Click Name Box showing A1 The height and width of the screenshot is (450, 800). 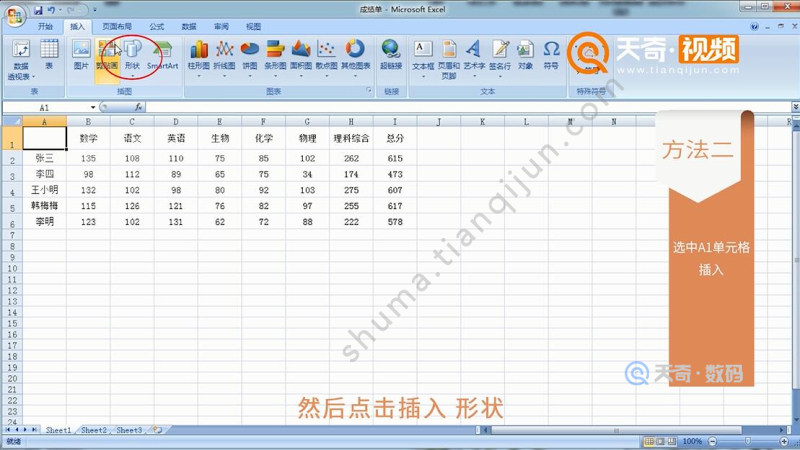(44, 107)
